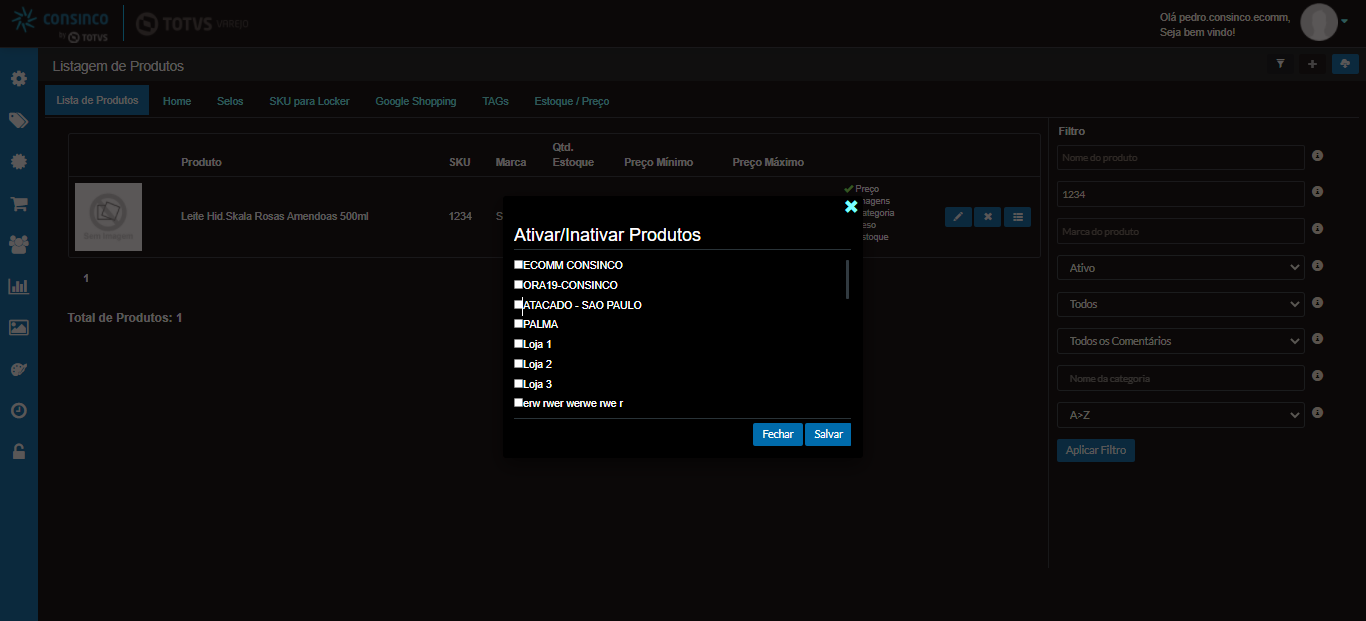Open the settings gear in the sidebar

tap(18, 78)
